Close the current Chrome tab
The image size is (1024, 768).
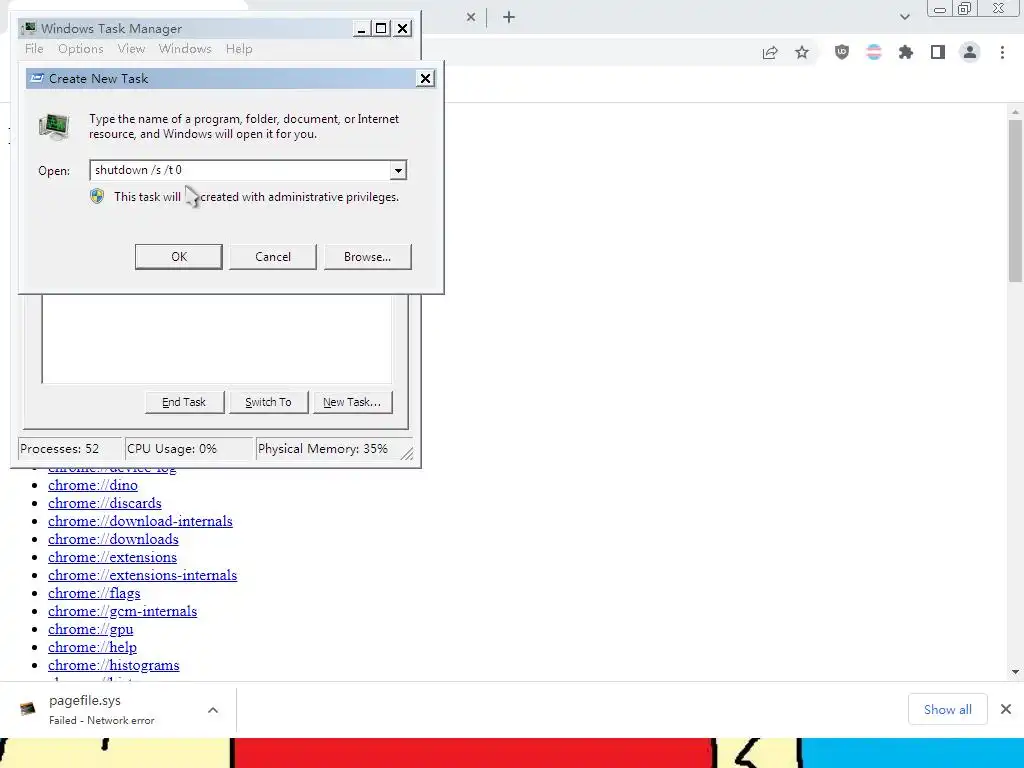pos(471,17)
